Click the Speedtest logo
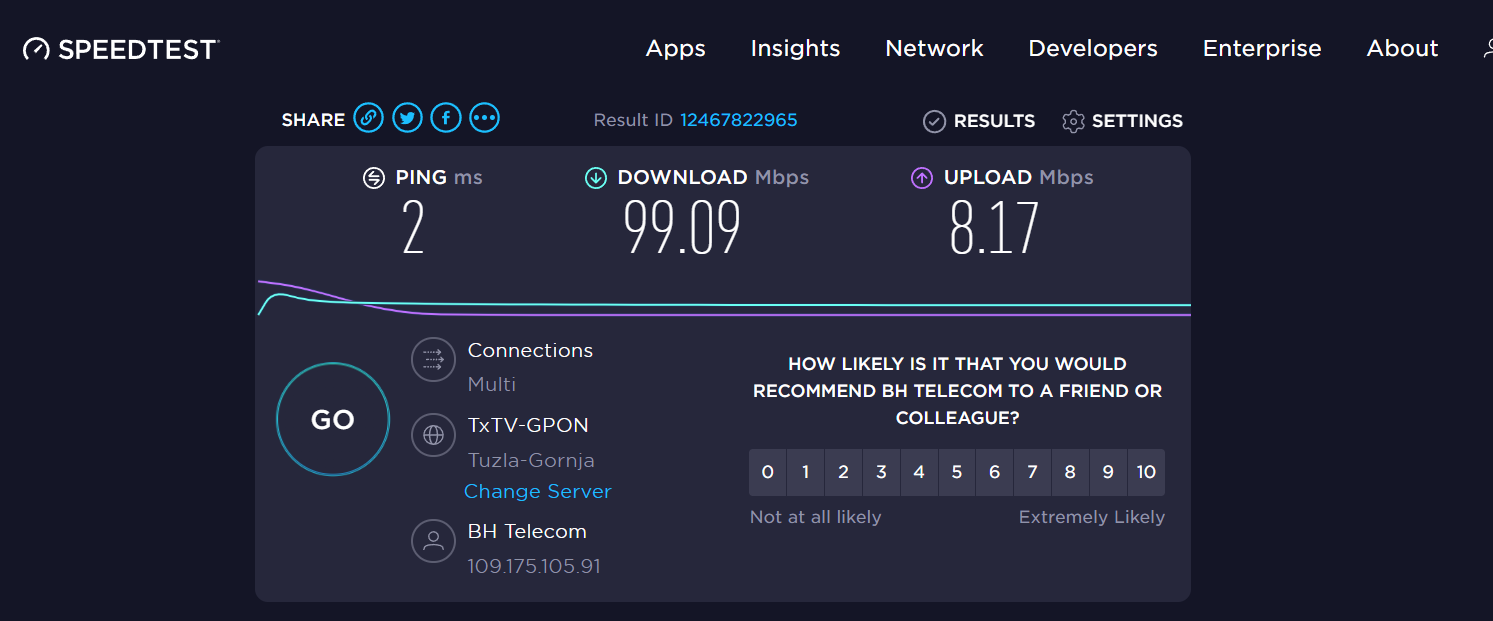Screen dimensions: 1493x621 121,49
